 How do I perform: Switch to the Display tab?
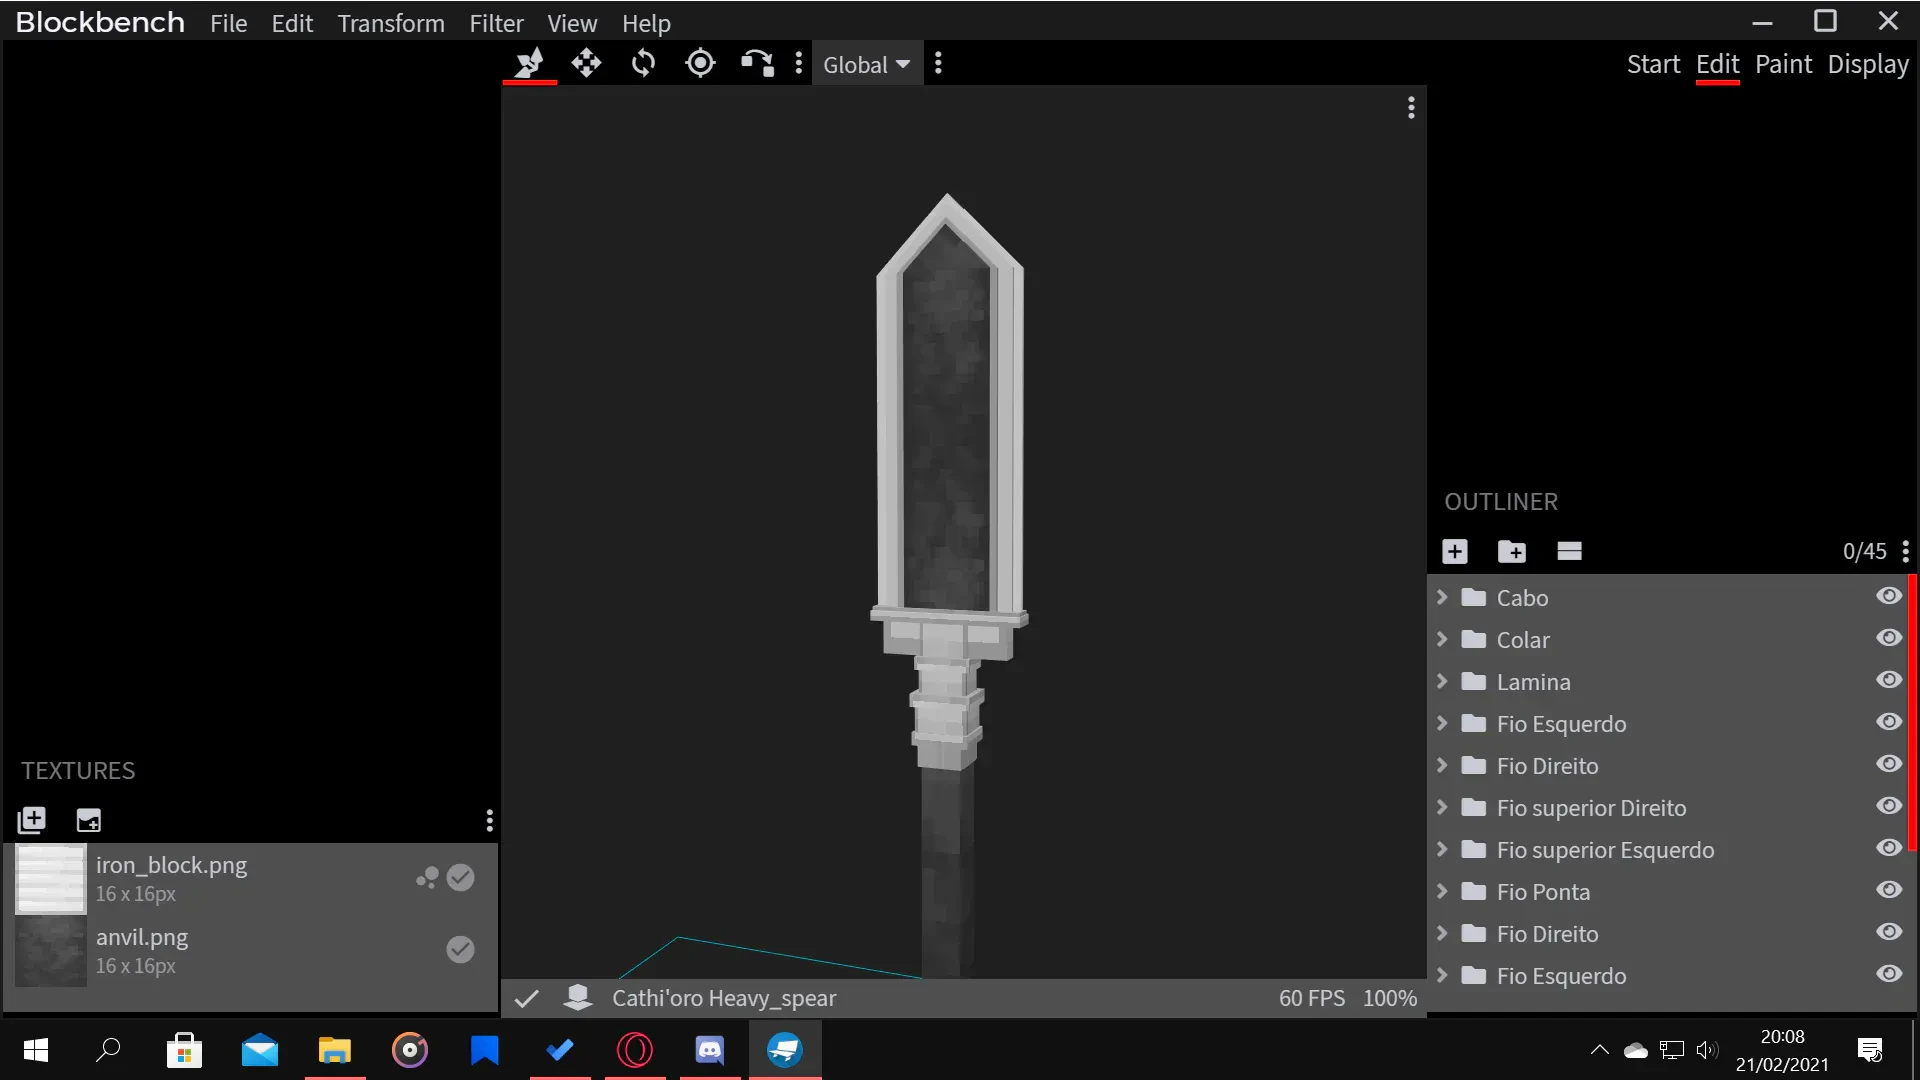(x=1868, y=64)
